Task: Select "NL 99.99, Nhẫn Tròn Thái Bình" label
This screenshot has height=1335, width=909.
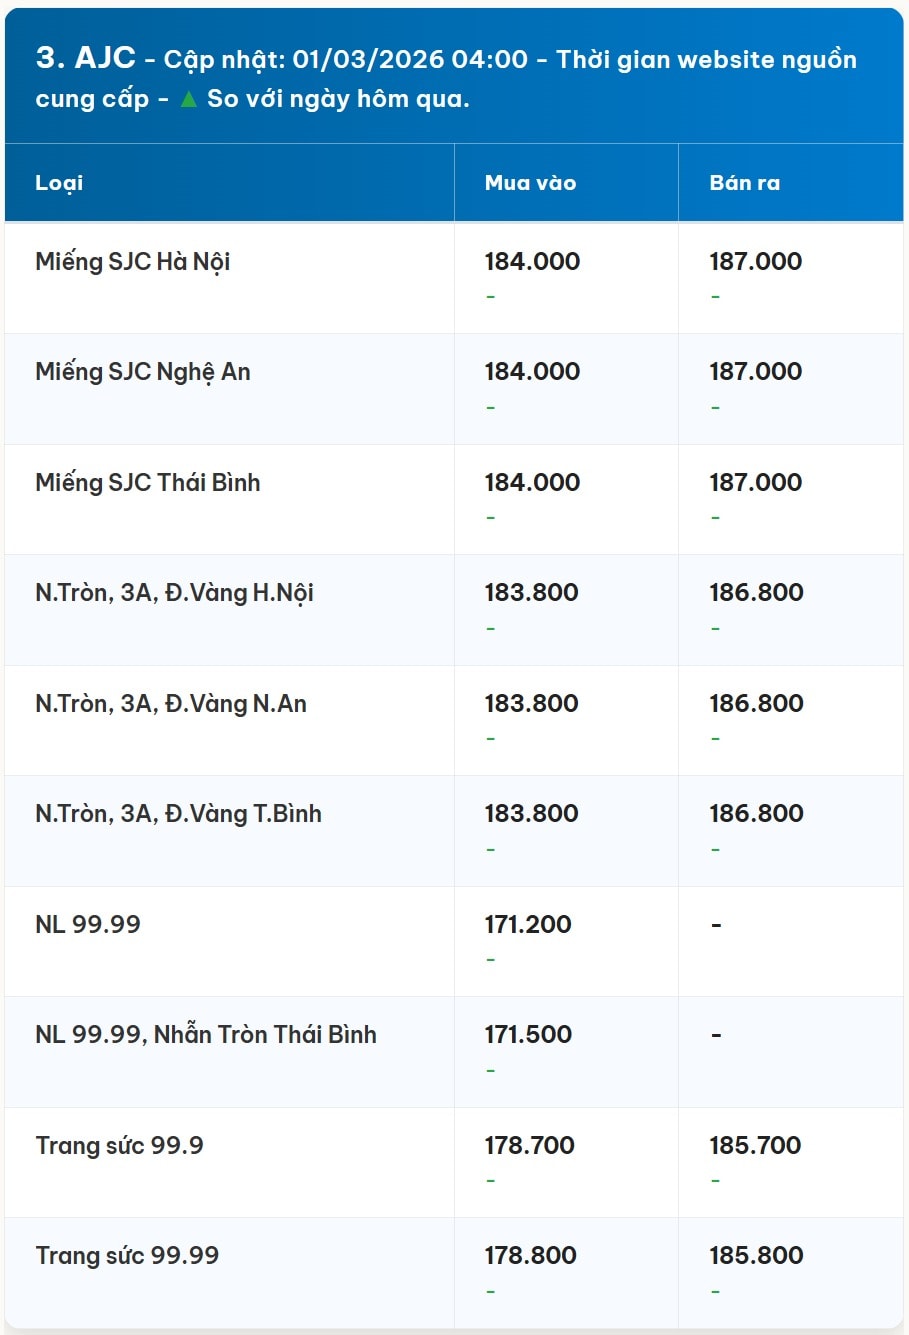Action: pyautogui.click(x=206, y=1035)
